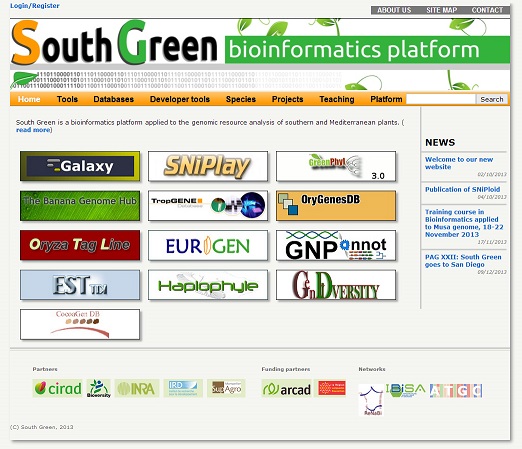Open the Login/Register link
This screenshot has width=522, height=449.
(x=35, y=6)
